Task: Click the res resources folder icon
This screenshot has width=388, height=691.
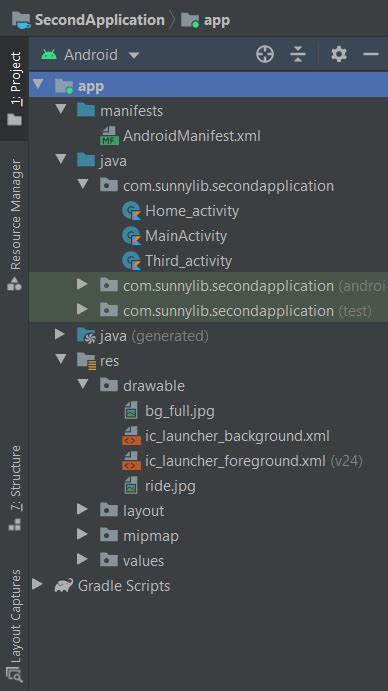Action: [x=86, y=361]
